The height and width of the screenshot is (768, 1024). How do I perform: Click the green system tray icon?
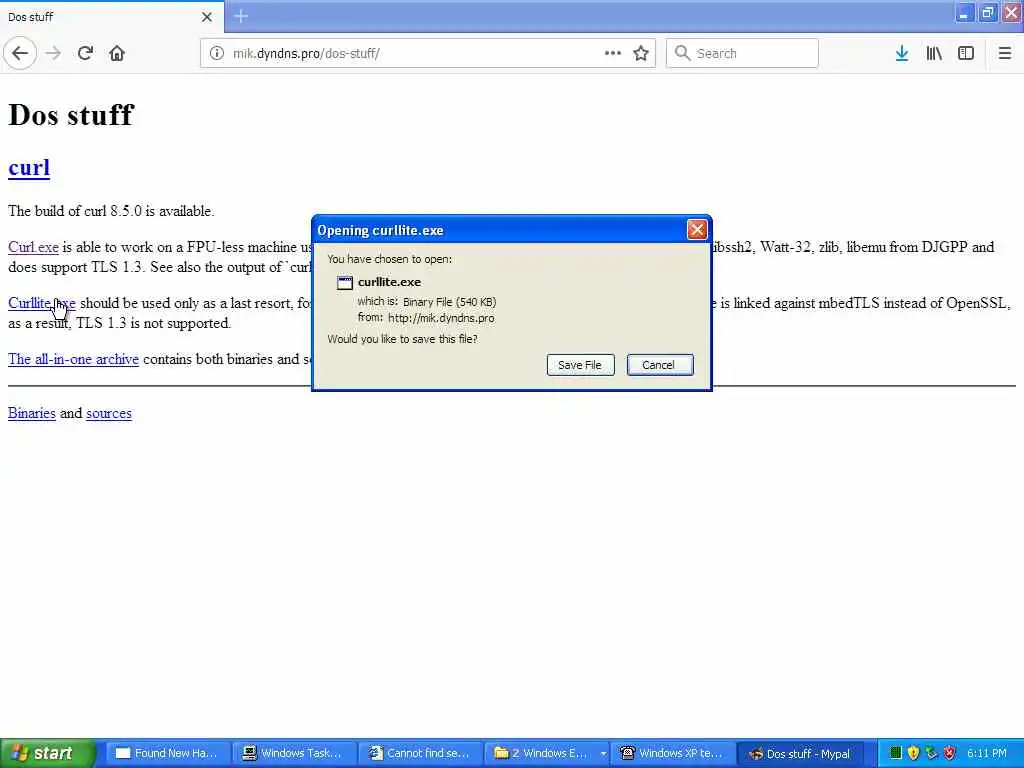point(896,753)
